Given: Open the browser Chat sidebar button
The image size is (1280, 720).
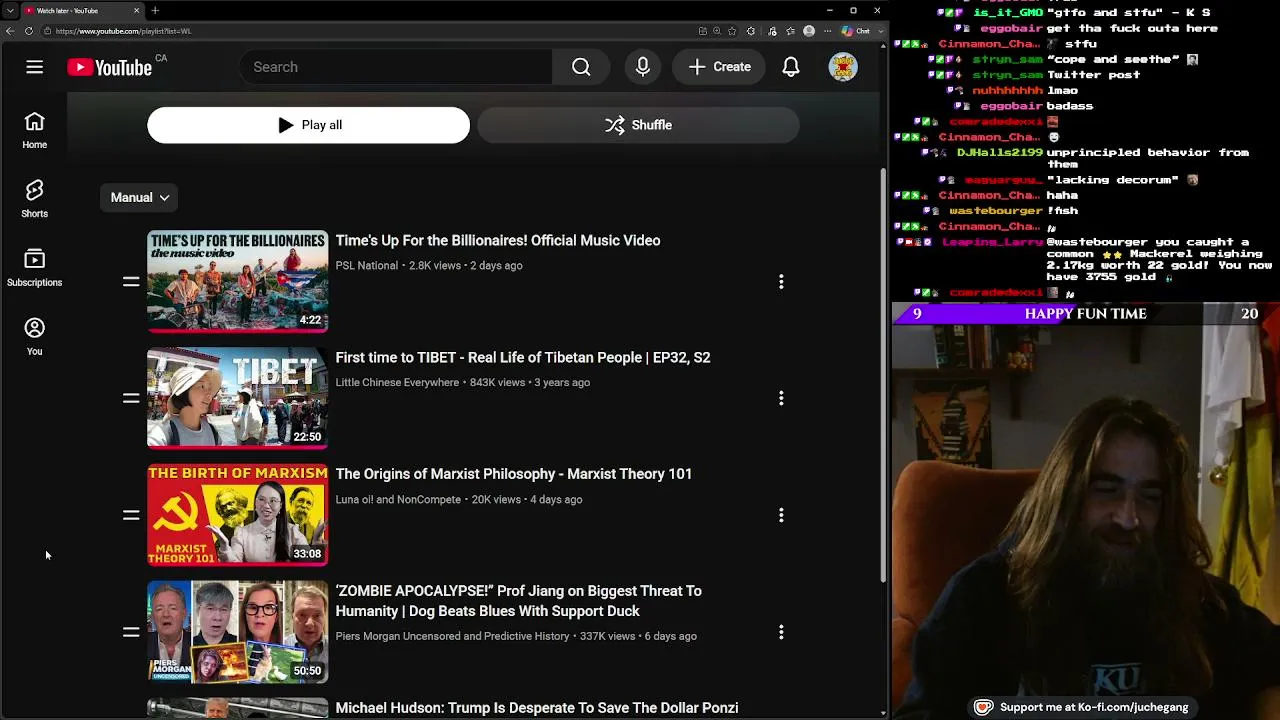Looking at the screenshot, I should [855, 31].
